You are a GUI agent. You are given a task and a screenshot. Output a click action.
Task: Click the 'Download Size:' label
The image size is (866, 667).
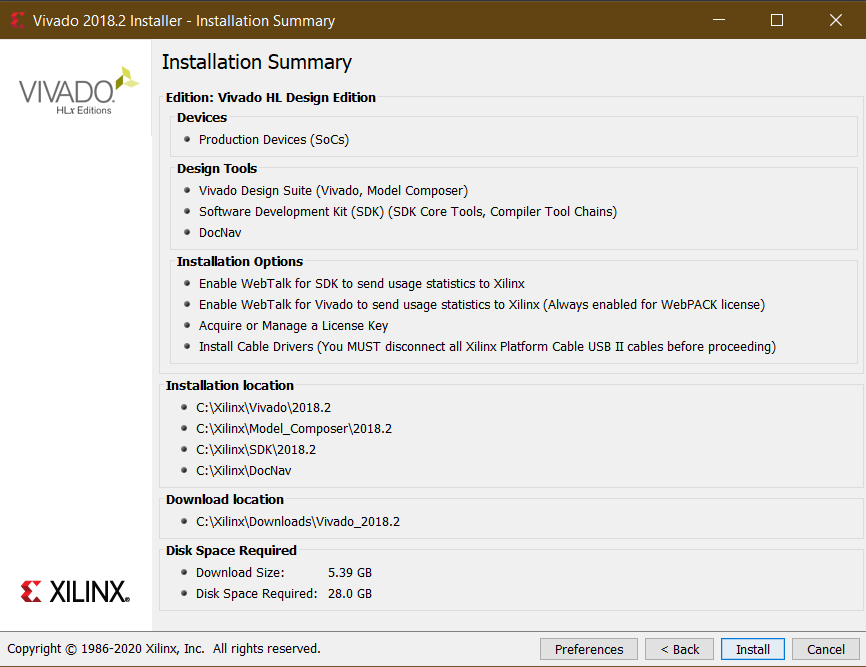[240, 573]
